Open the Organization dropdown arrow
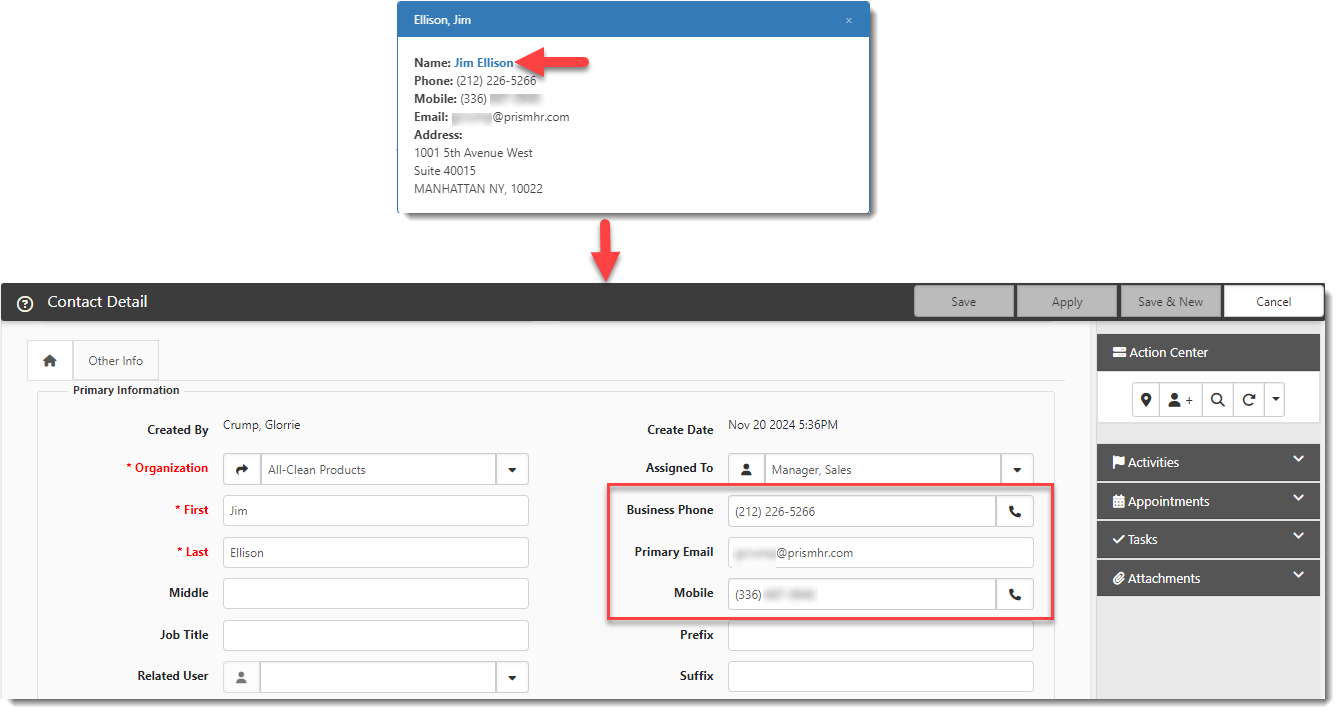This screenshot has height=714, width=1340. click(x=512, y=469)
